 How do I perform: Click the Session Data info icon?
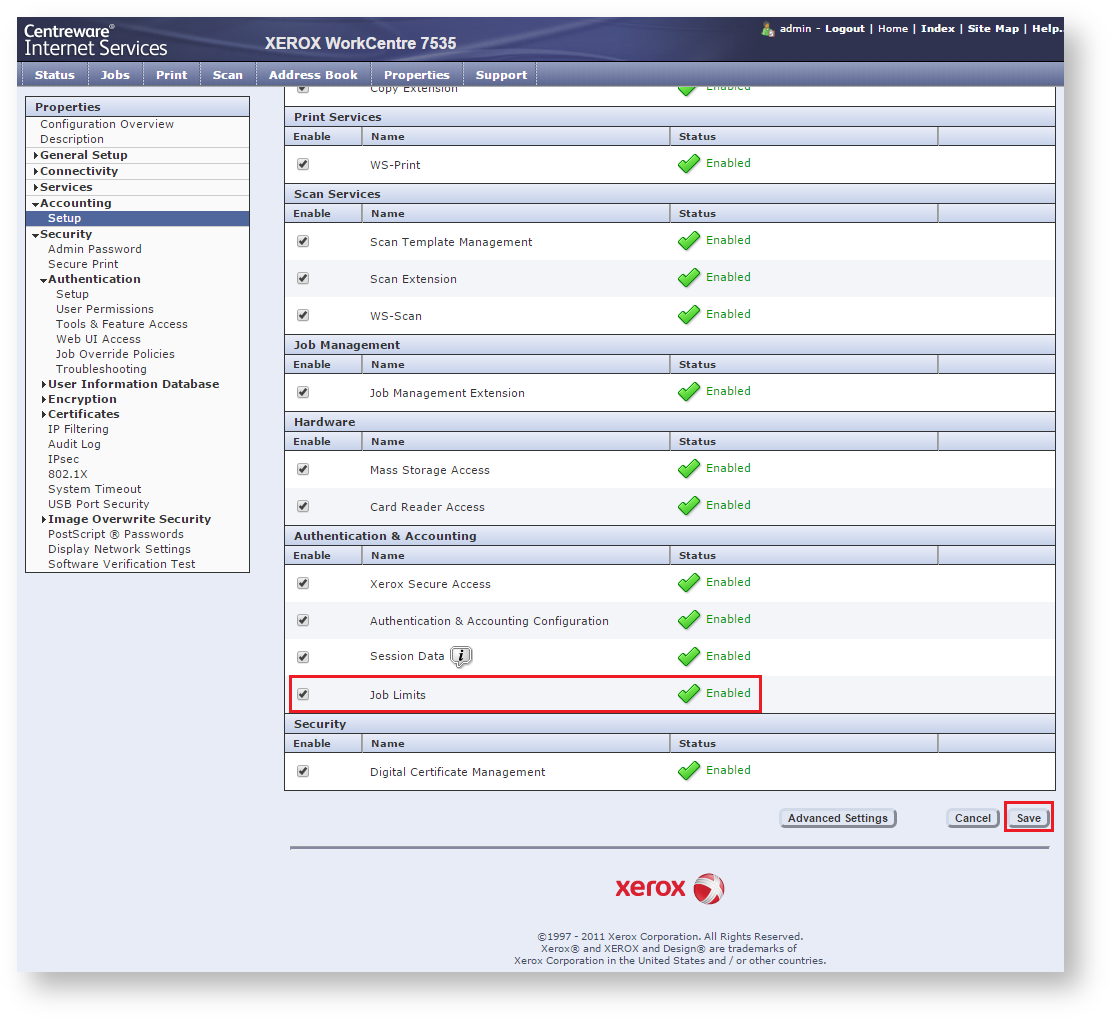pos(461,657)
